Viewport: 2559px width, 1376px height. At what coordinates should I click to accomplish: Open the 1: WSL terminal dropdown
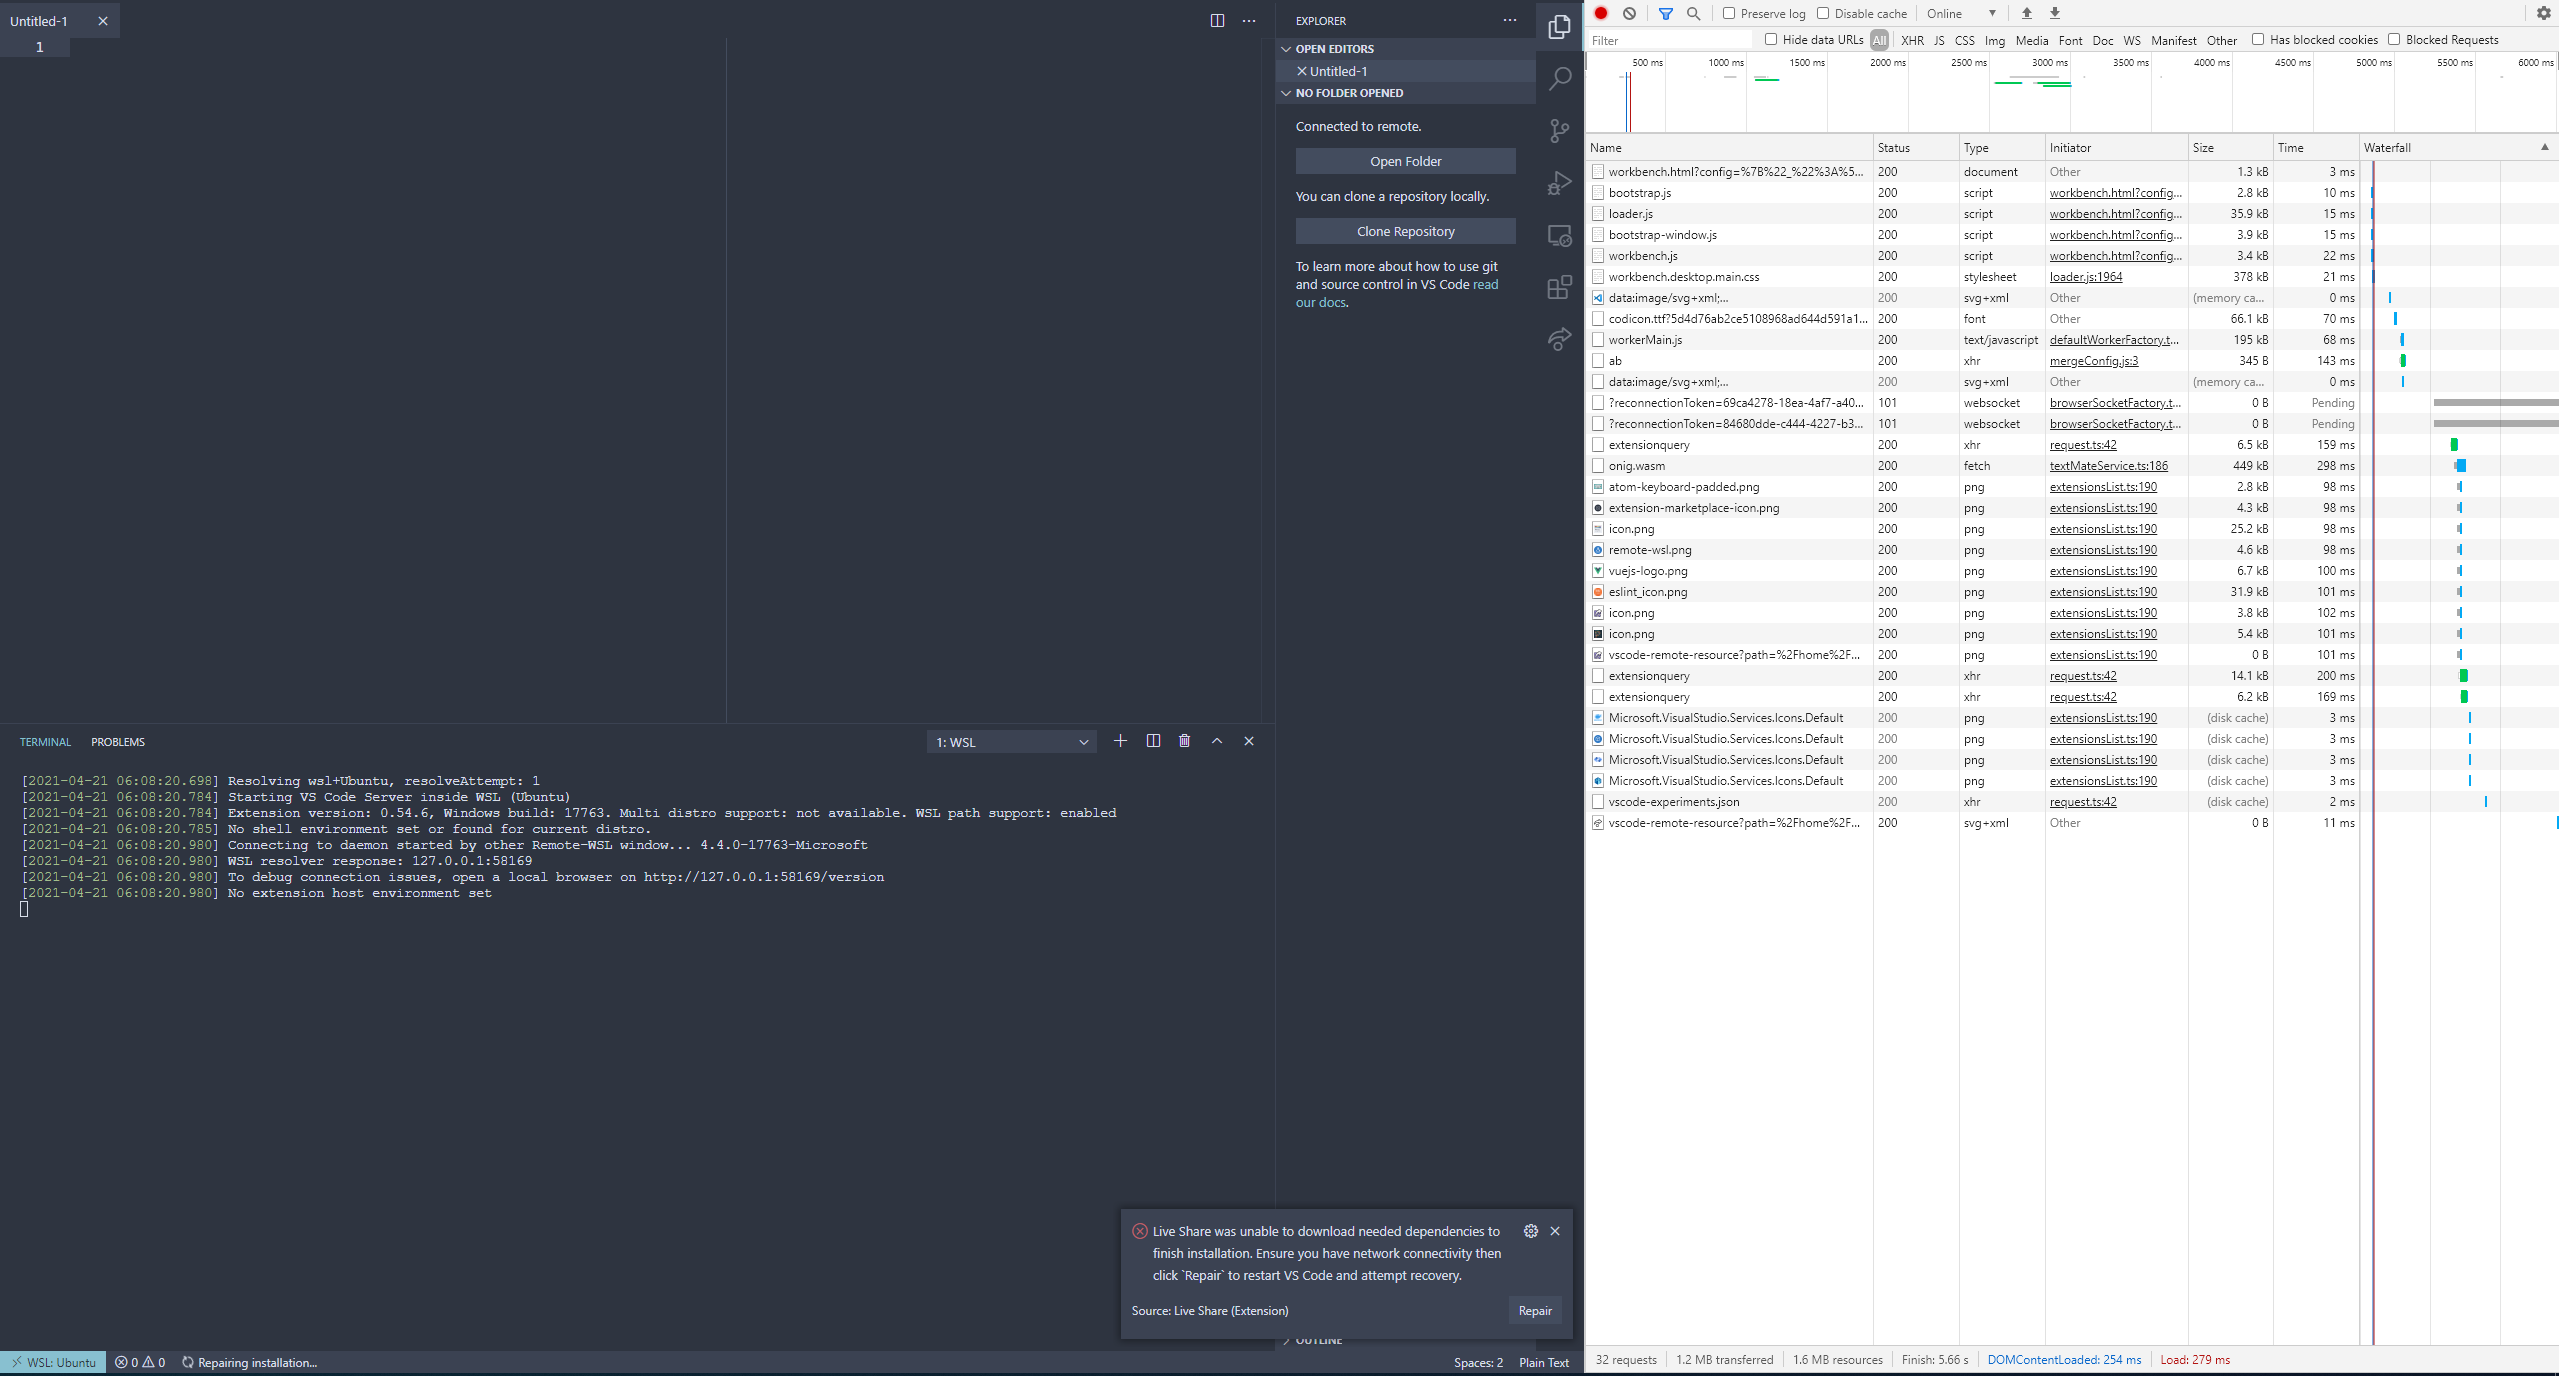pos(1011,742)
